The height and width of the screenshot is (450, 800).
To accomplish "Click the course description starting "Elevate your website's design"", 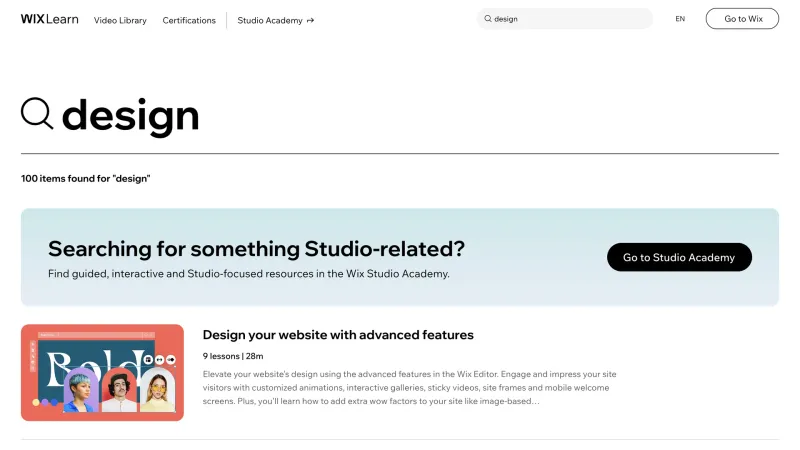I will click(x=409, y=388).
